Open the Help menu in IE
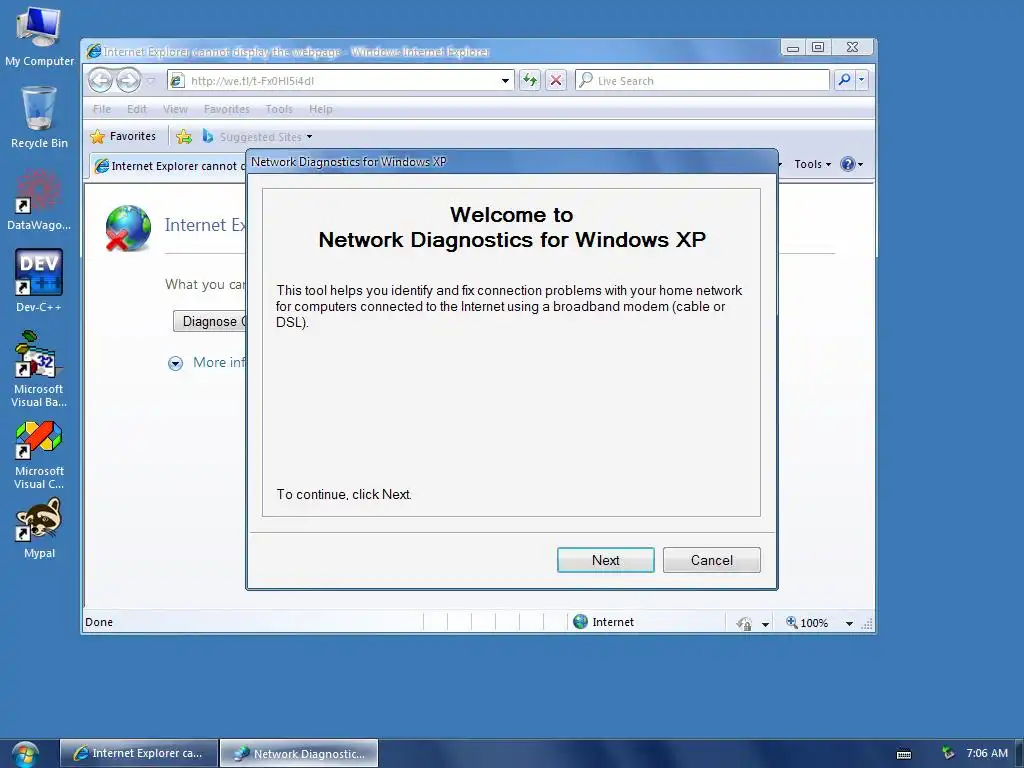 tap(321, 109)
